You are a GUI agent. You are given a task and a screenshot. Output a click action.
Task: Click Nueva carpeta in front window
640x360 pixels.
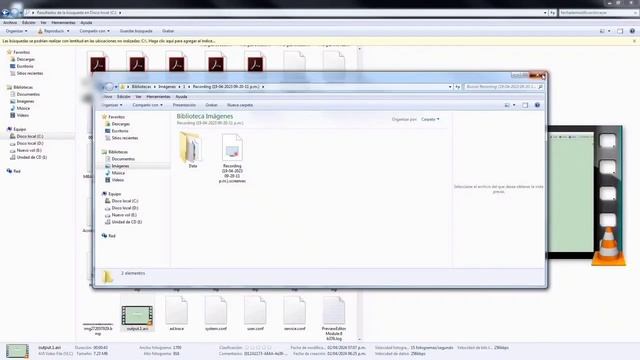pyautogui.click(x=240, y=105)
